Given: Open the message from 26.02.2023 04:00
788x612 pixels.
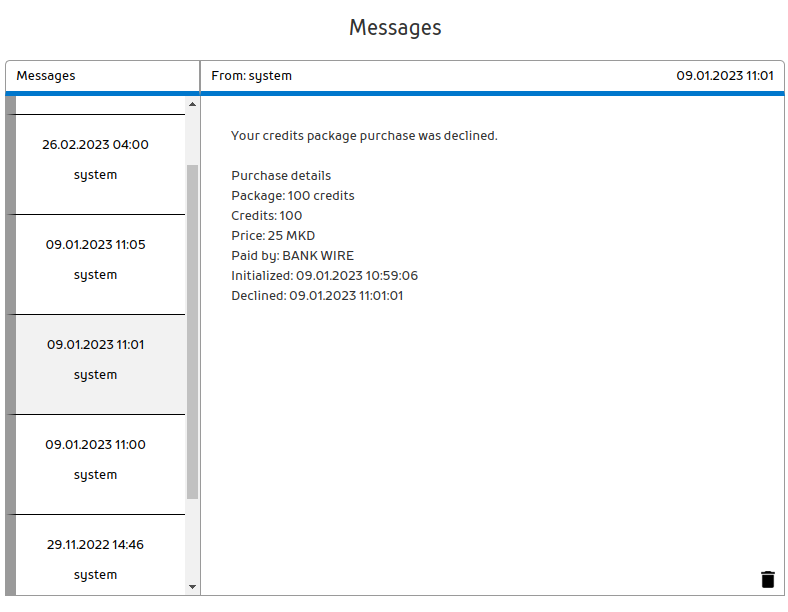Looking at the screenshot, I should coord(96,160).
